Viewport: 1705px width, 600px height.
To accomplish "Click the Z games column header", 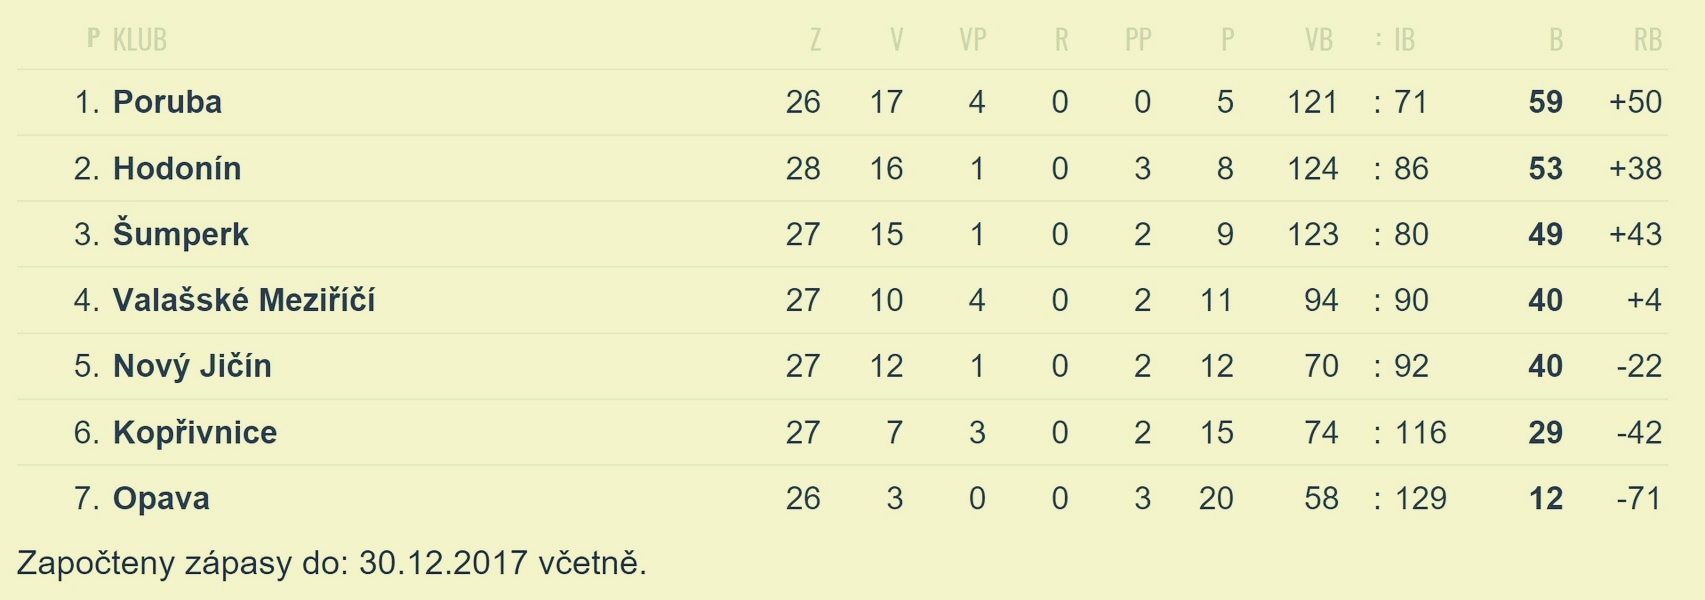I will click(815, 40).
